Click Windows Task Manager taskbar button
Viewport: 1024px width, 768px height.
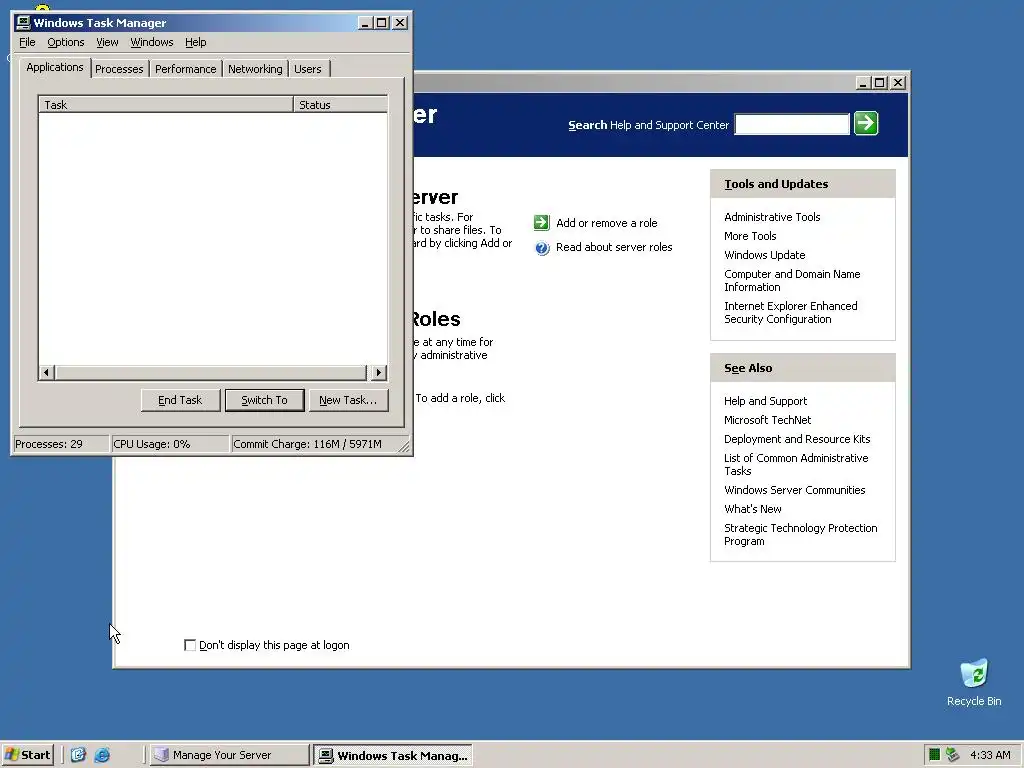(x=392, y=755)
